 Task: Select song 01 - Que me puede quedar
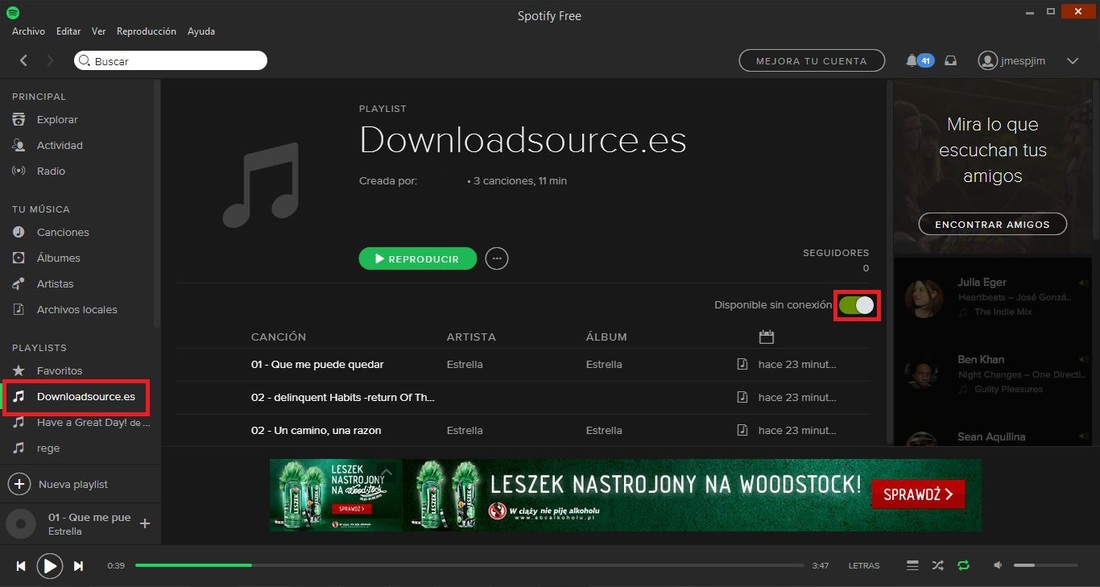point(317,365)
